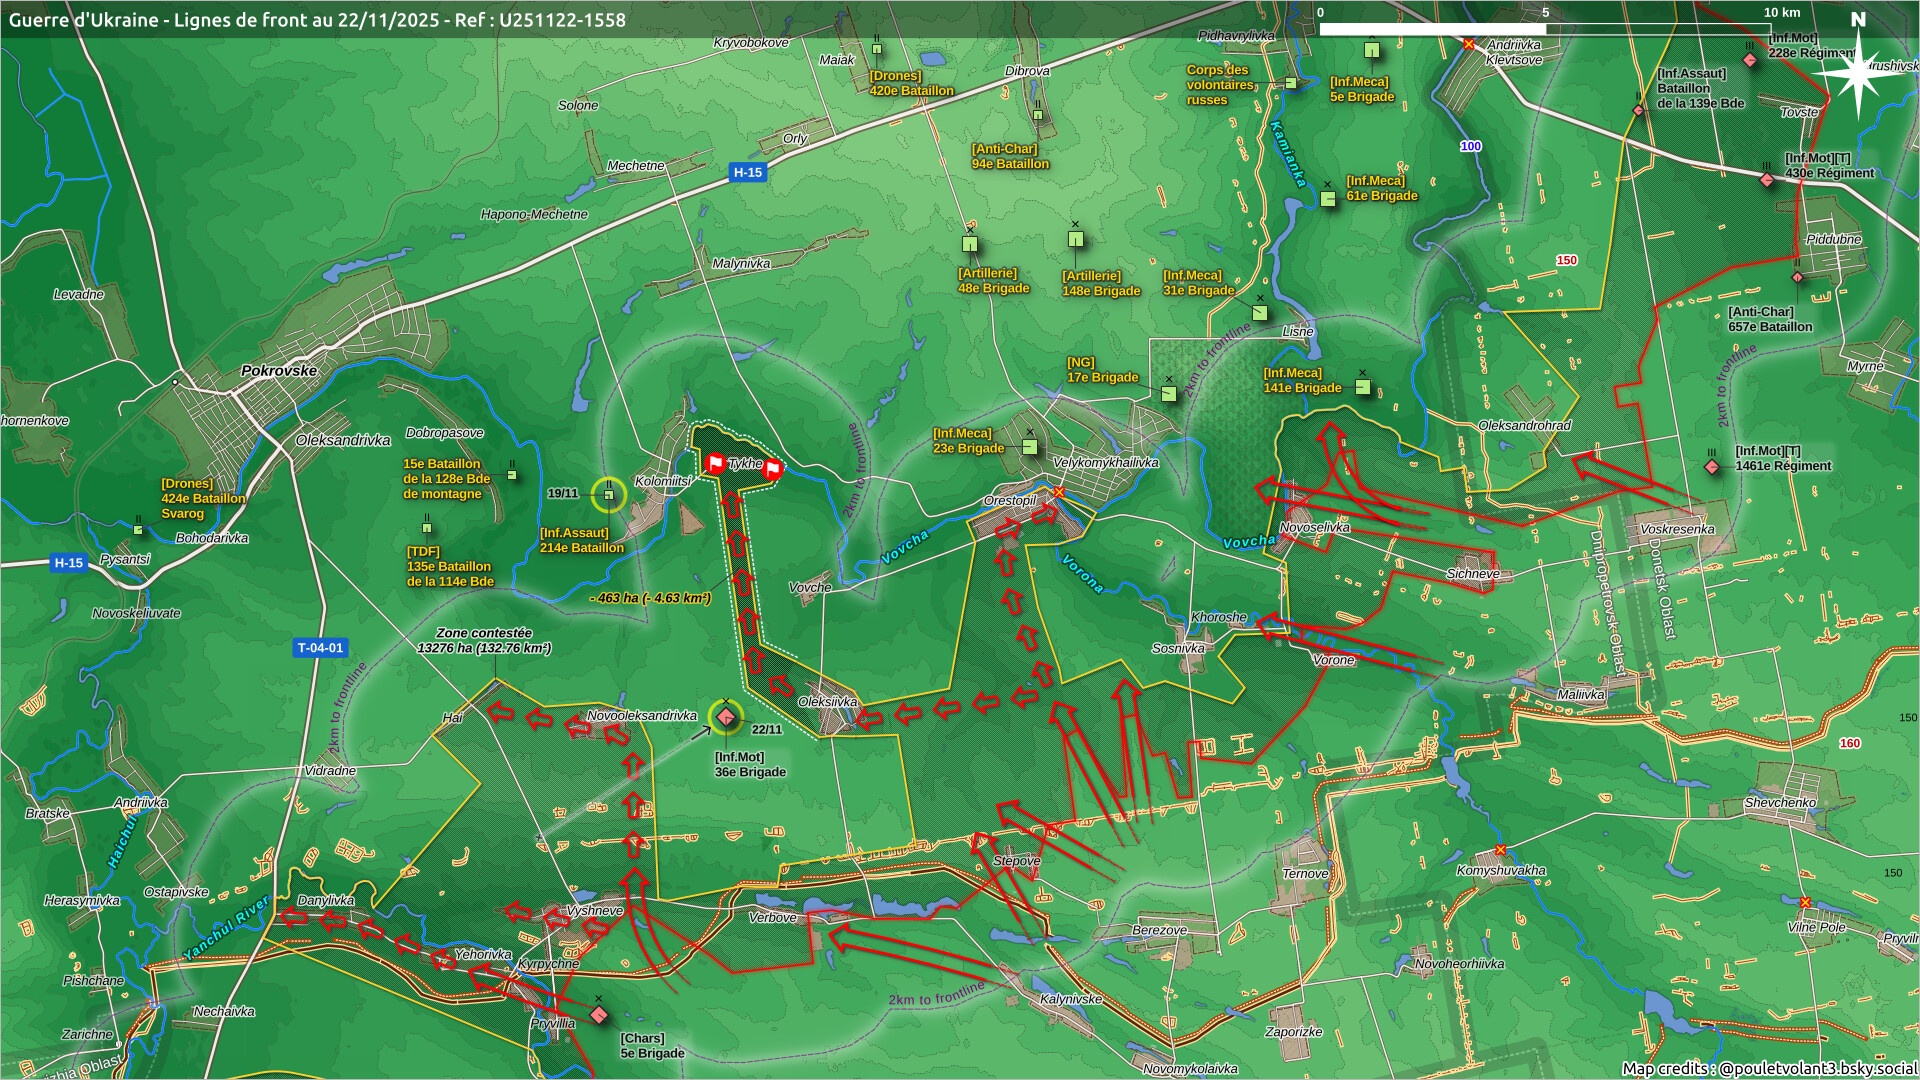Viewport: 1920px width, 1080px height.
Task: Click the 48e Brigade artillery unit icon
Action: [969, 244]
